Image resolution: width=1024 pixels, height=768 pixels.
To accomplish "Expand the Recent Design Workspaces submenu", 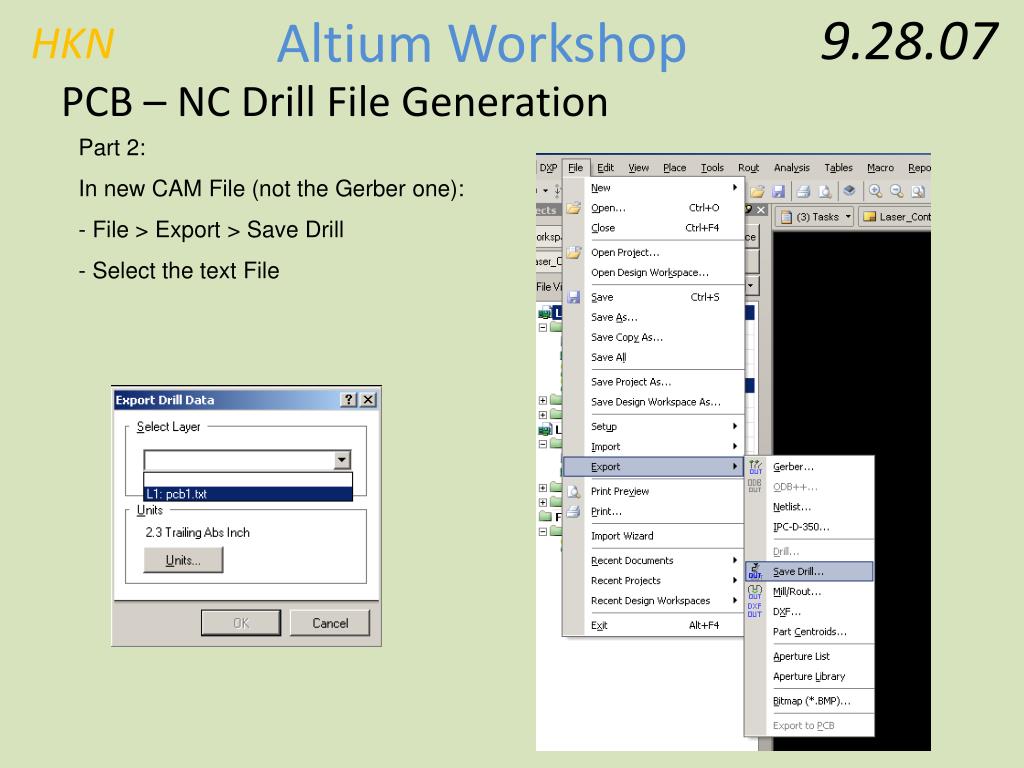I will 654,601.
